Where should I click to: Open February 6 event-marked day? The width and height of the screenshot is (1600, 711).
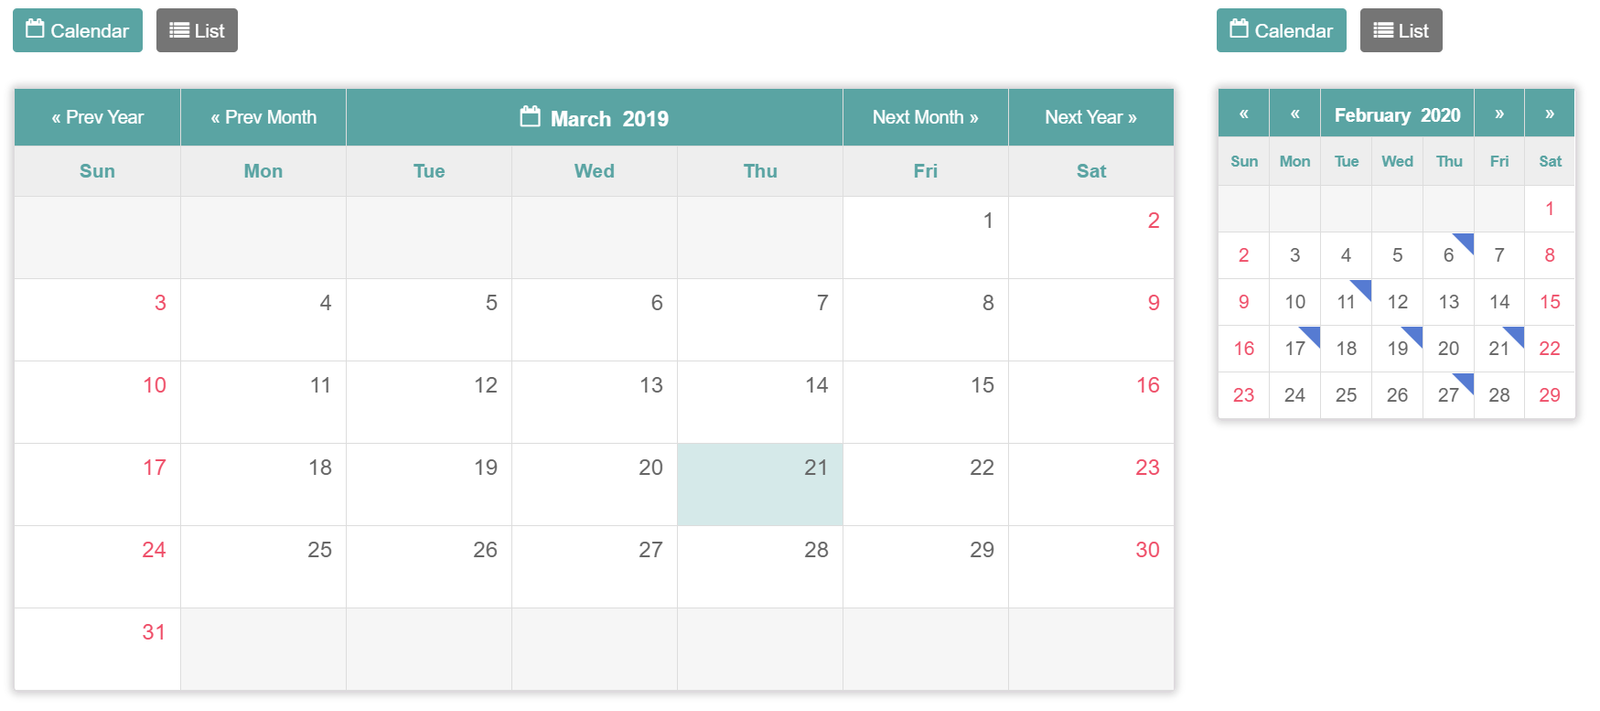point(1448,255)
